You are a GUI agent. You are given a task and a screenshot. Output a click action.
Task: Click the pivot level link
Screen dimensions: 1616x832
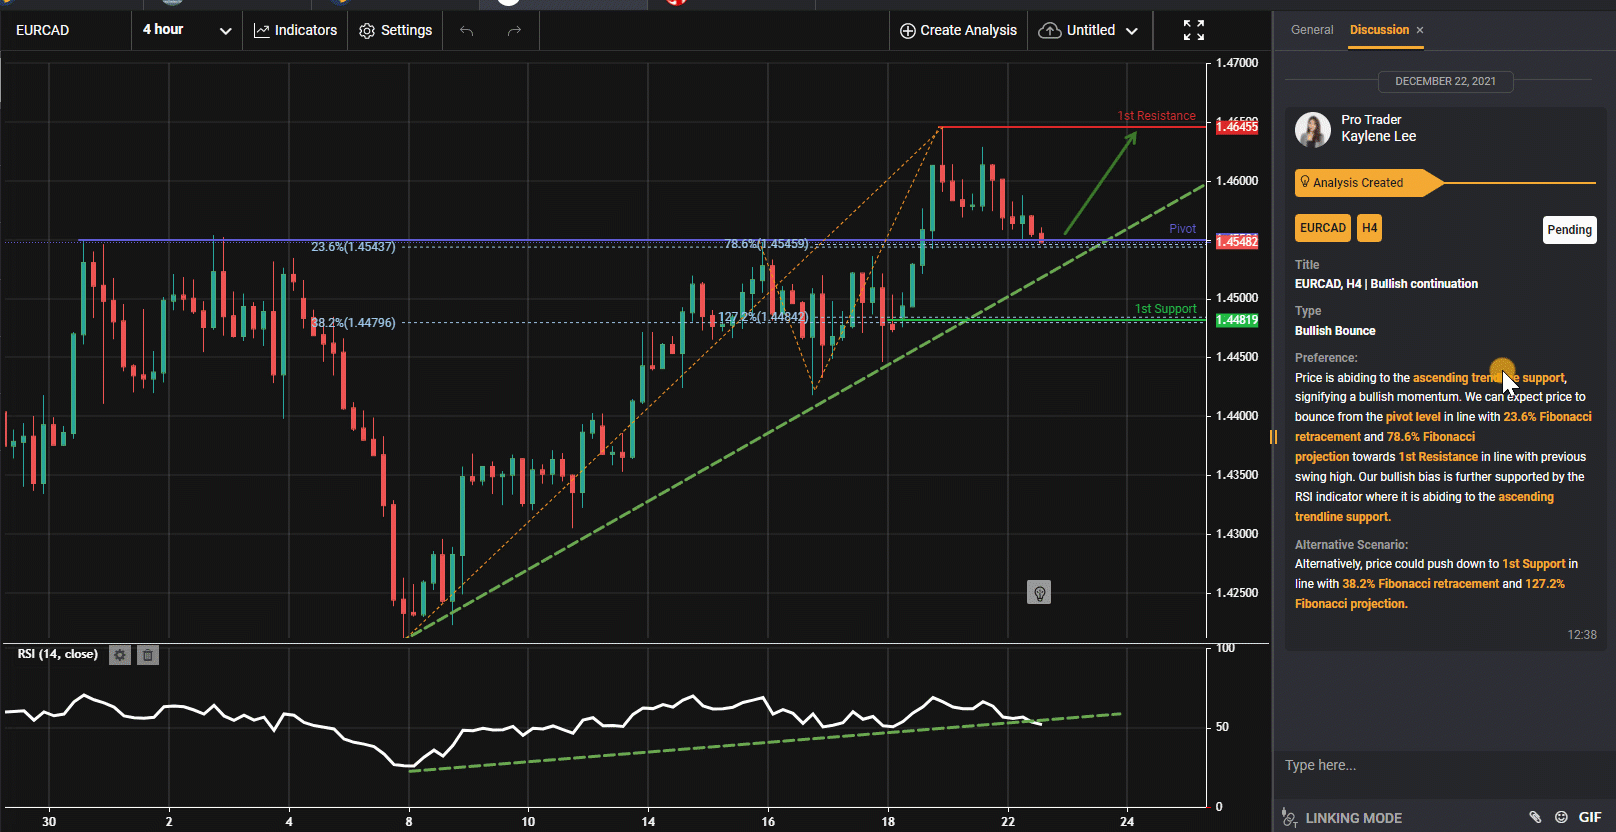1413,417
